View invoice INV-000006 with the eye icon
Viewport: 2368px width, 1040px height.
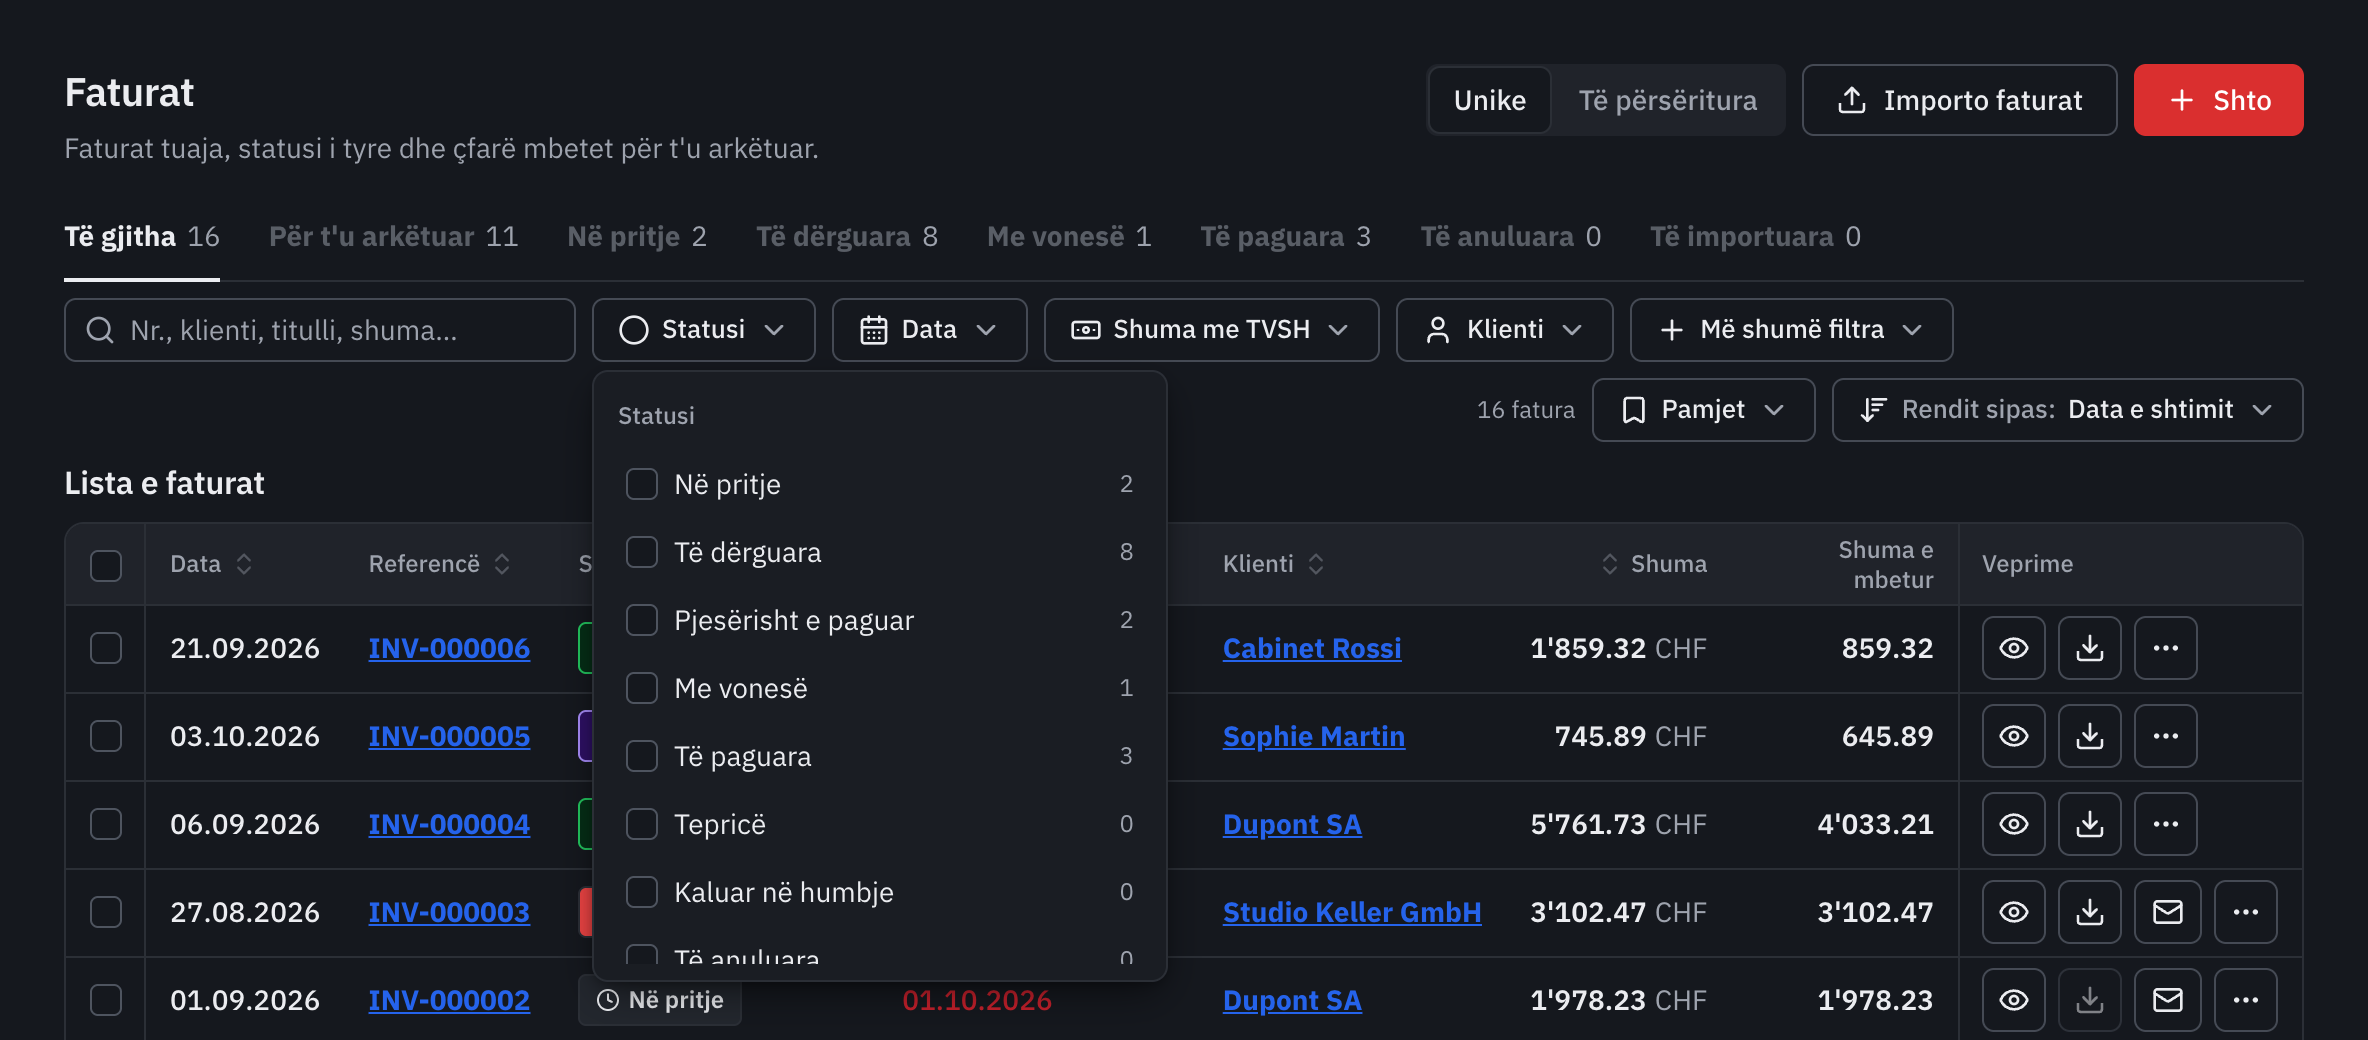[2013, 648]
